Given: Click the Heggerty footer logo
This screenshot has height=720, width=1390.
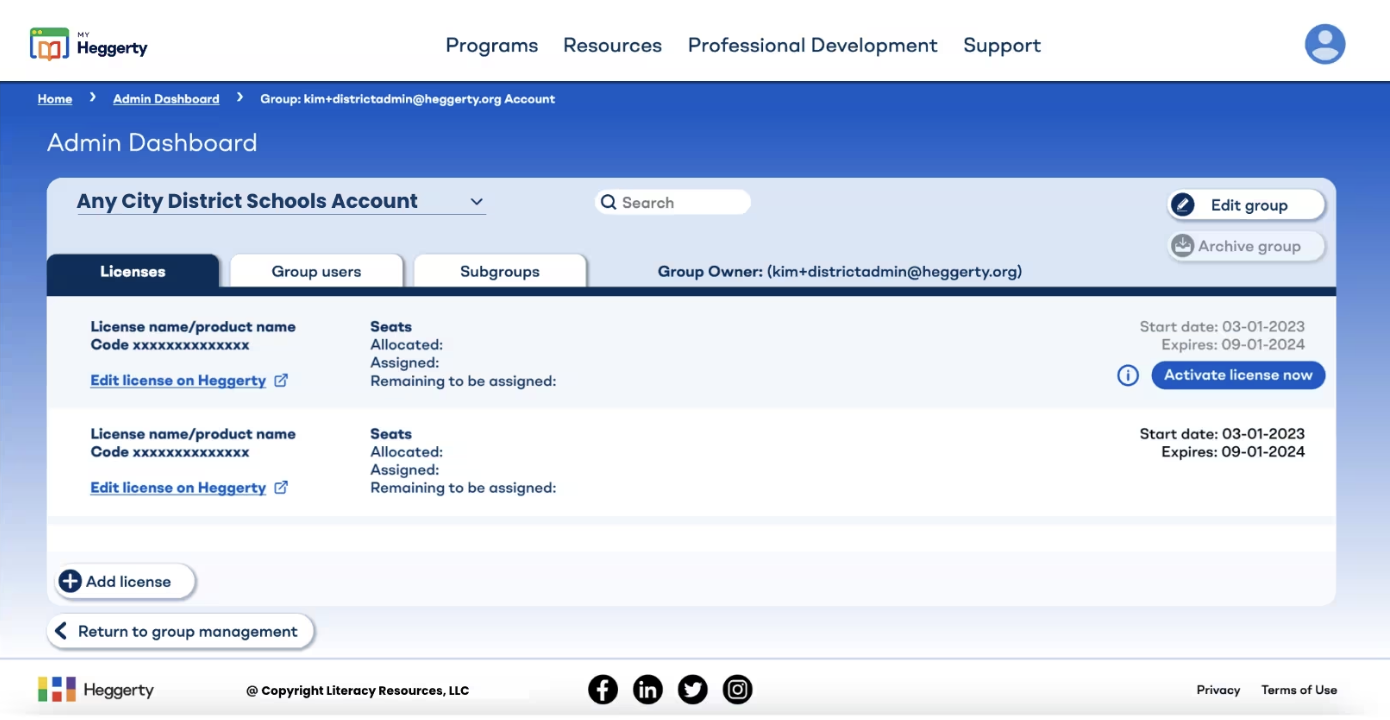Looking at the screenshot, I should pyautogui.click(x=96, y=689).
